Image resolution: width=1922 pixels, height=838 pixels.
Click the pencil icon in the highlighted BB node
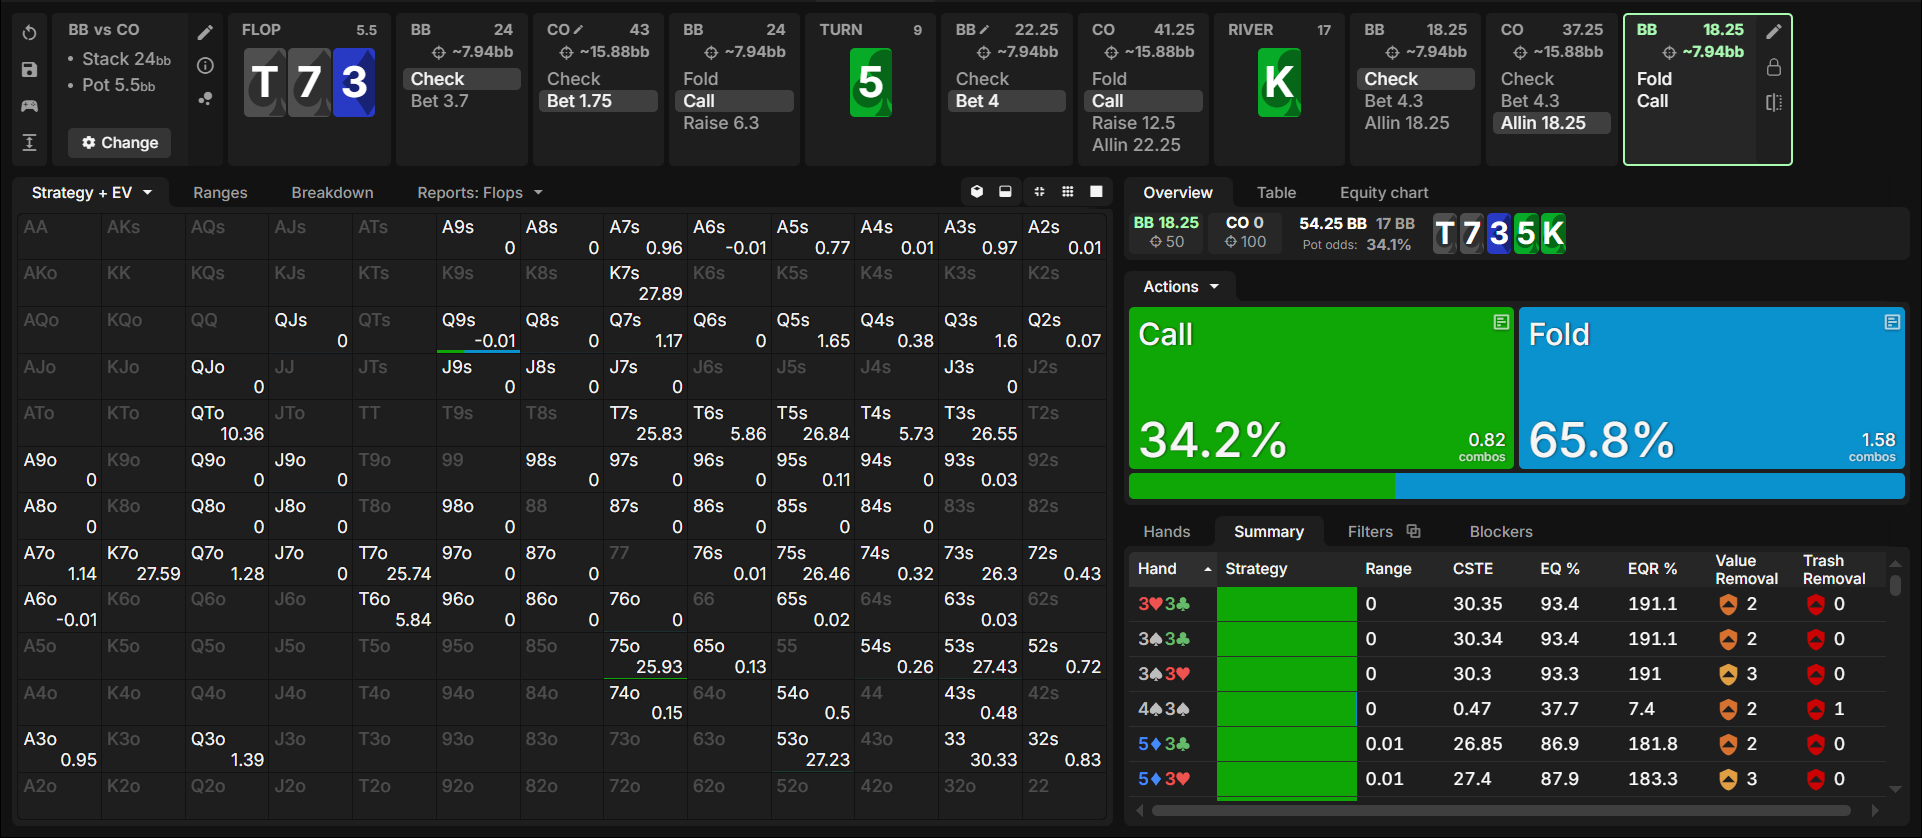point(1774,32)
